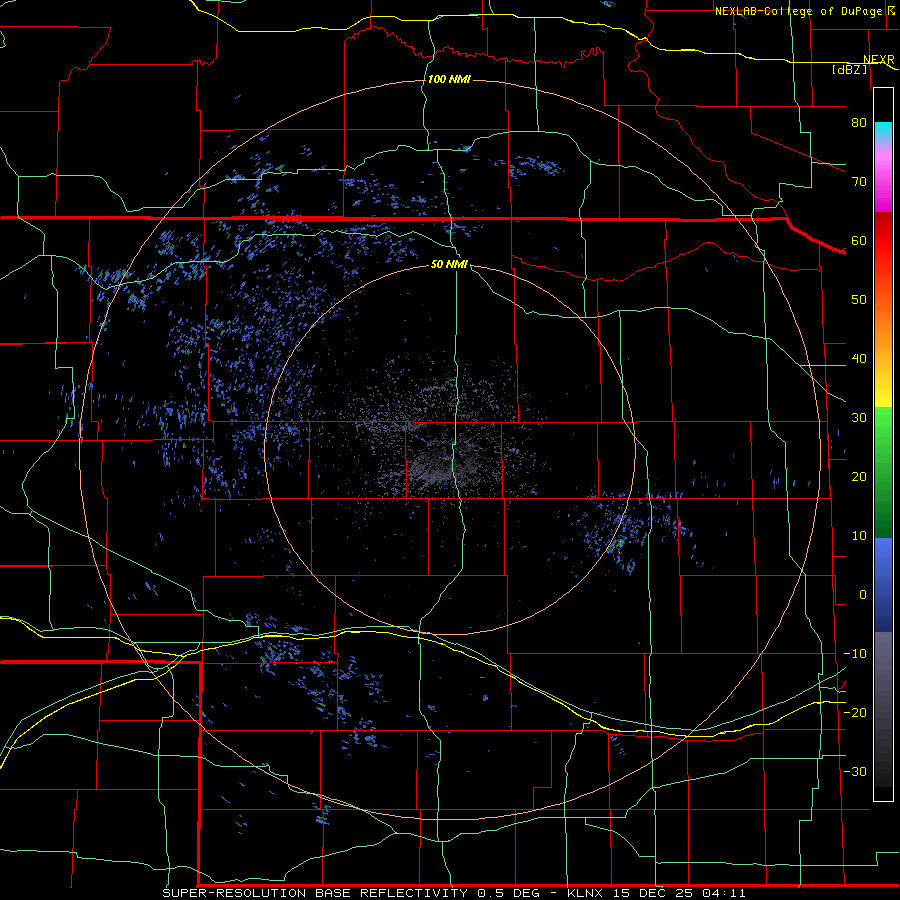Click the 60 value on the dBZ scale
Image resolution: width=900 pixels, height=900 pixels.
[x=859, y=240]
